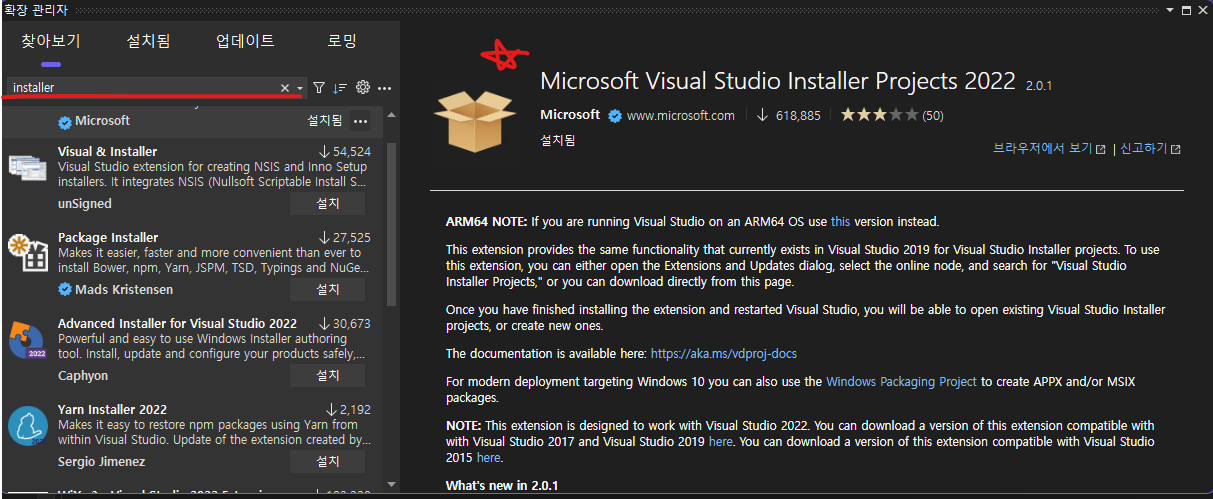Click the extension list vertical scrollbar
The height and width of the screenshot is (499, 1213).
click(x=392, y=223)
